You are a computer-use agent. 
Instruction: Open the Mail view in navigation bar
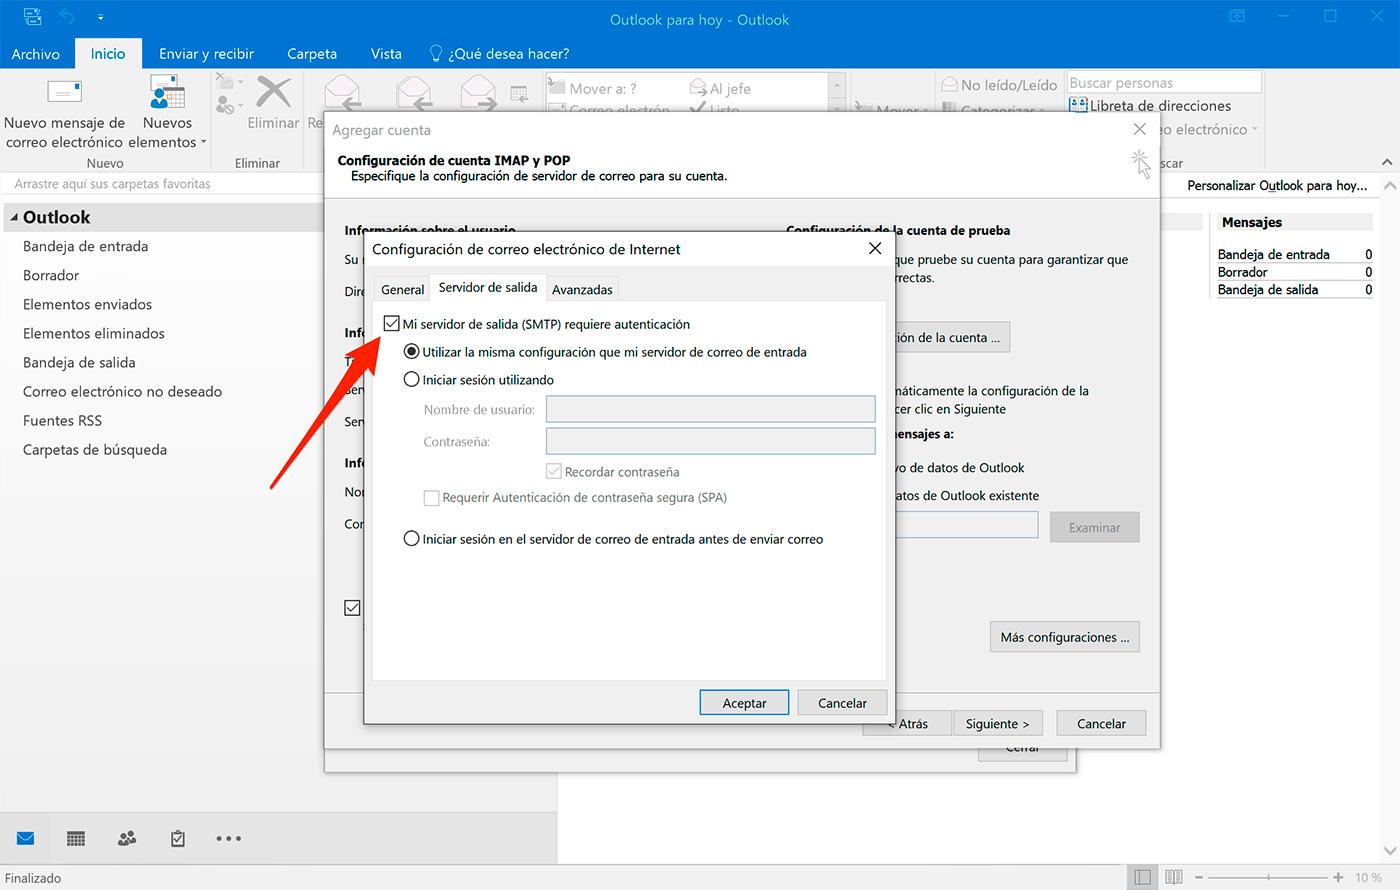tap(24, 838)
